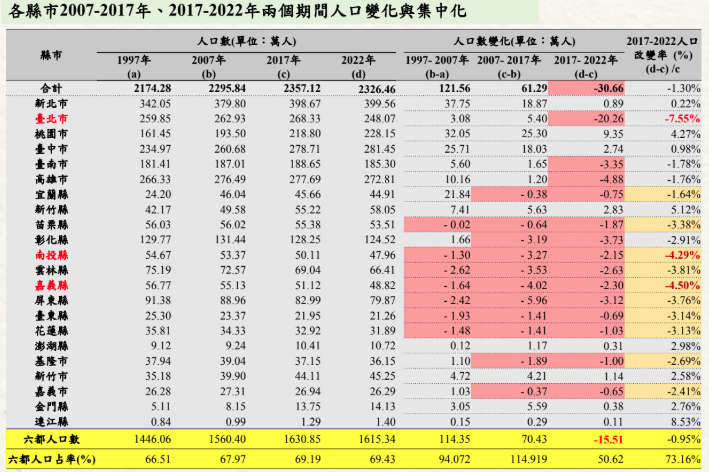Screen dimensions: 709x472
Task: Click the 臺南市 row label
Action: 51,164
